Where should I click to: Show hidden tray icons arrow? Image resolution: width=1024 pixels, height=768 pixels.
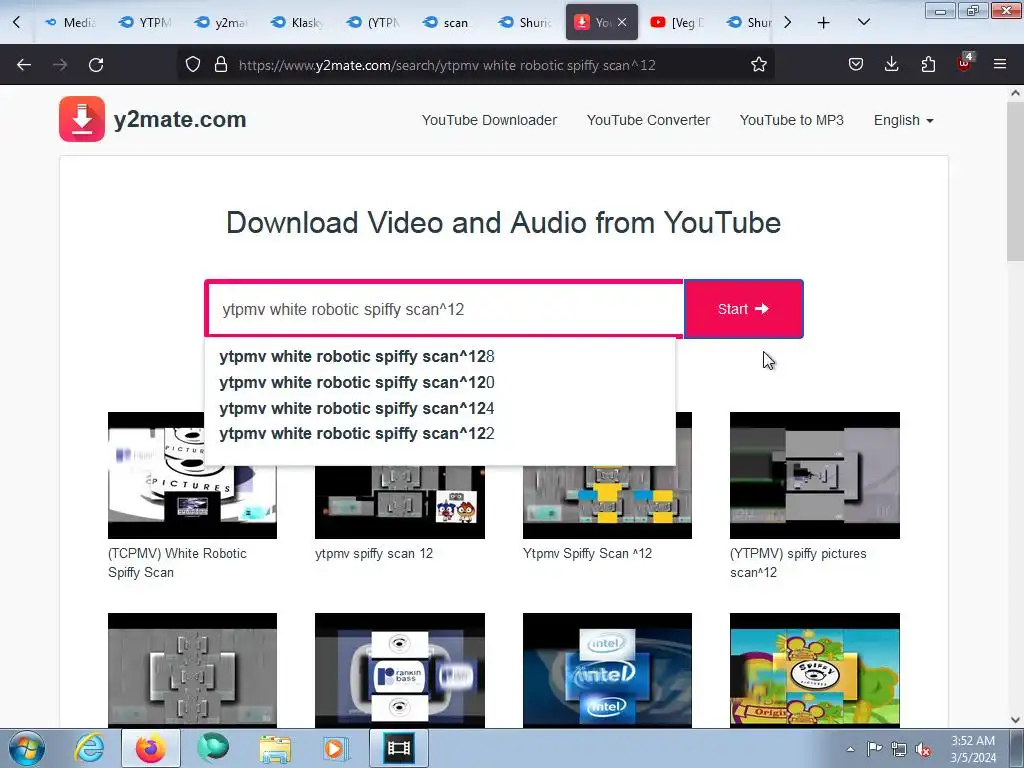(x=850, y=749)
